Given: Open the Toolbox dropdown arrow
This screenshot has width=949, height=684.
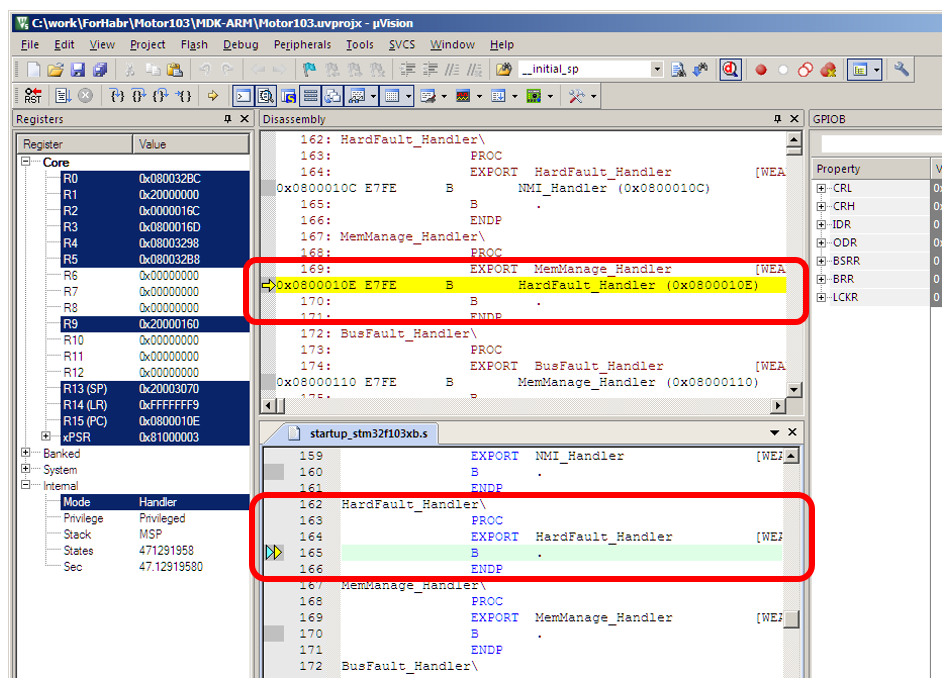Looking at the screenshot, I should (x=593, y=96).
